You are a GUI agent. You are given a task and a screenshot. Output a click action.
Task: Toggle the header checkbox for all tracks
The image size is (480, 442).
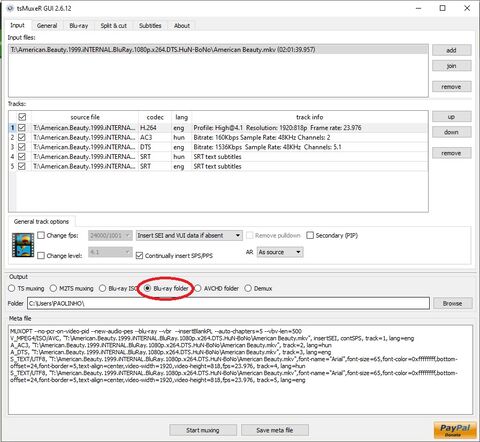[x=22, y=117]
